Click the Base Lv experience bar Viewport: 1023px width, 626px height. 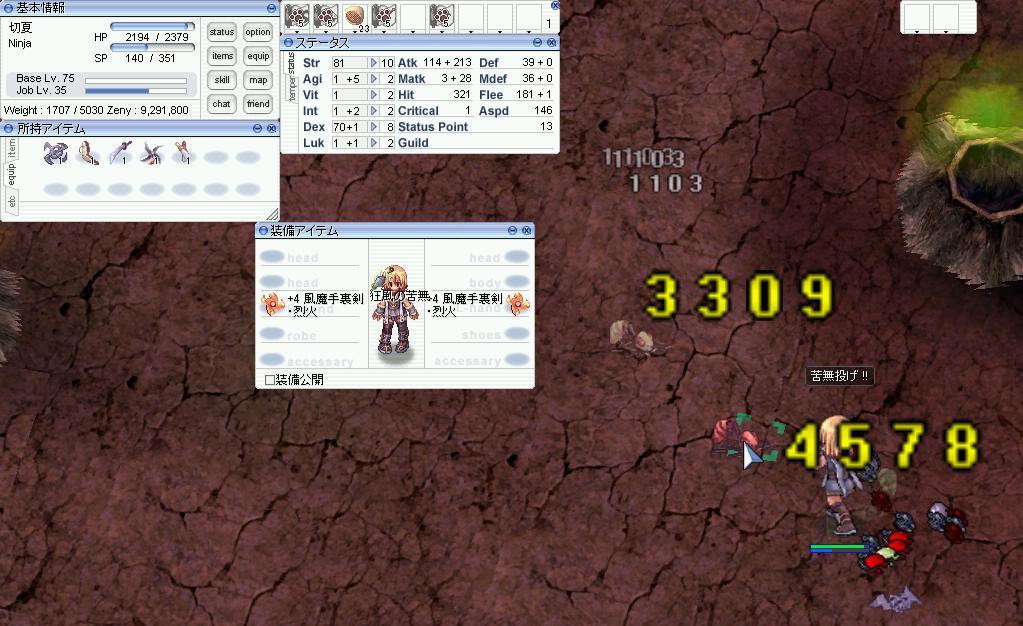136,80
